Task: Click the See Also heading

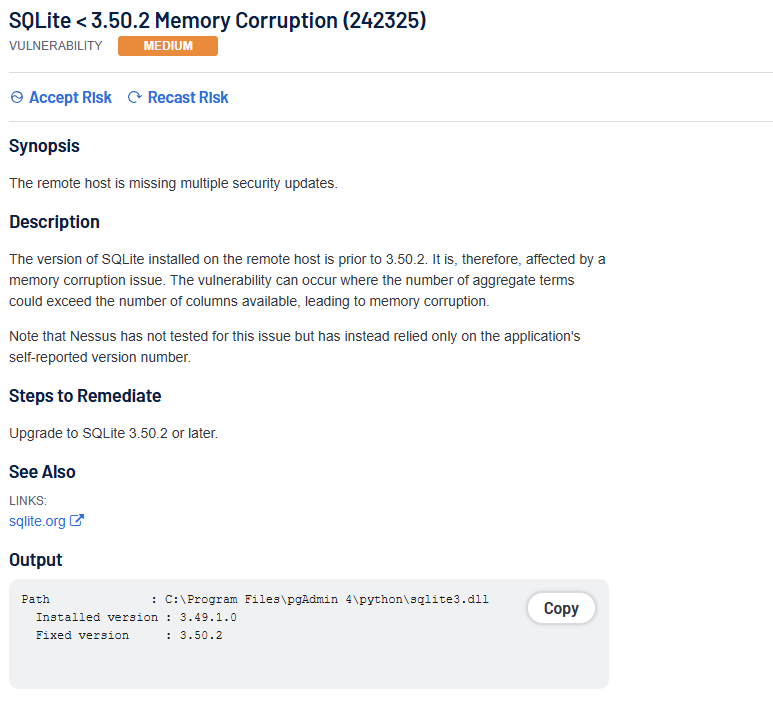Action: point(42,472)
